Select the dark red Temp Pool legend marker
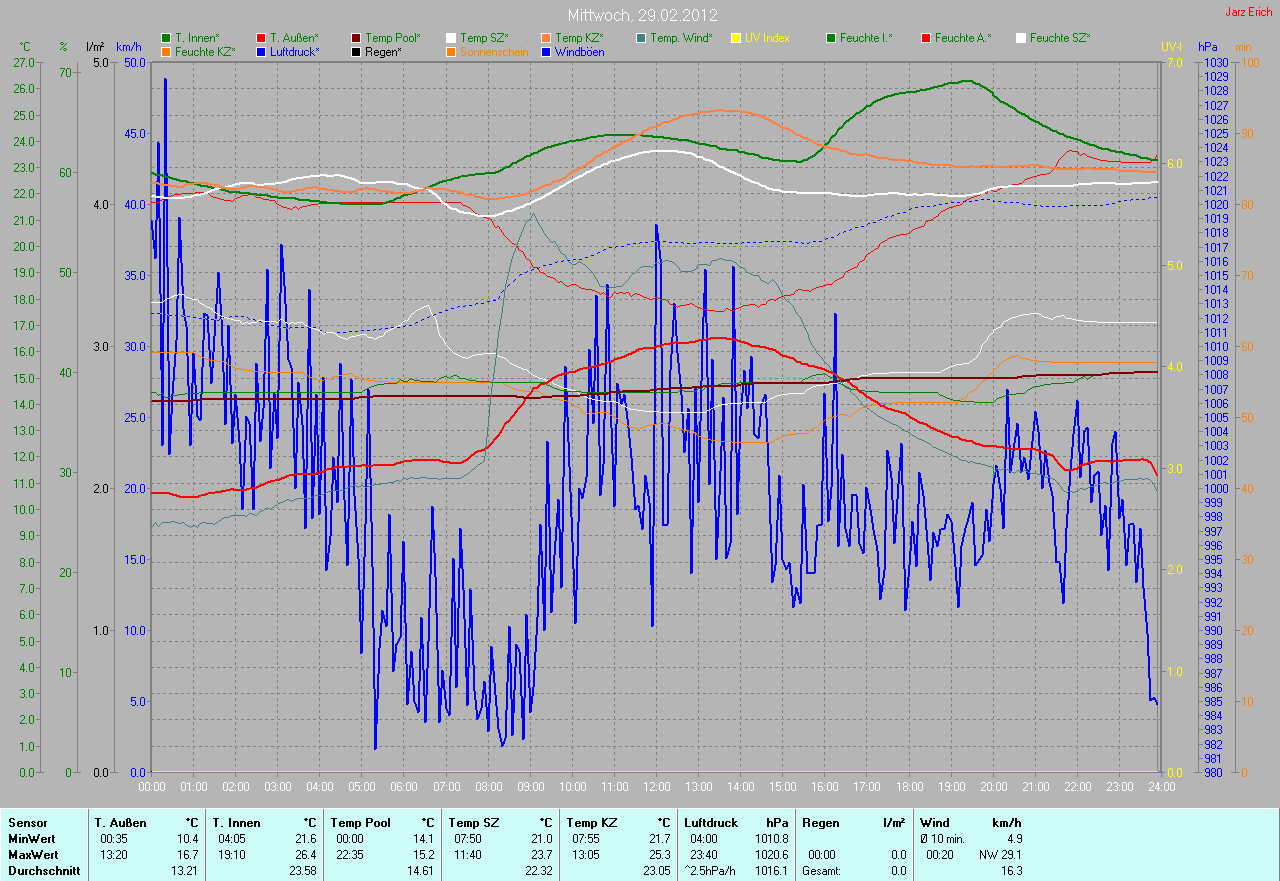Screen dimensions: 1280x881 point(356,38)
